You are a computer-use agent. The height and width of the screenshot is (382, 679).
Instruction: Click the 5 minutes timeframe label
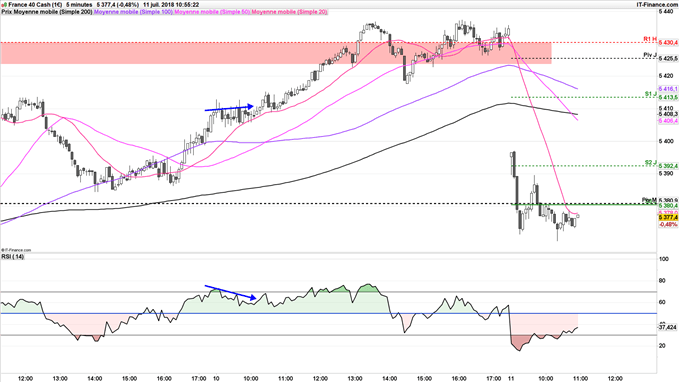(79, 5)
